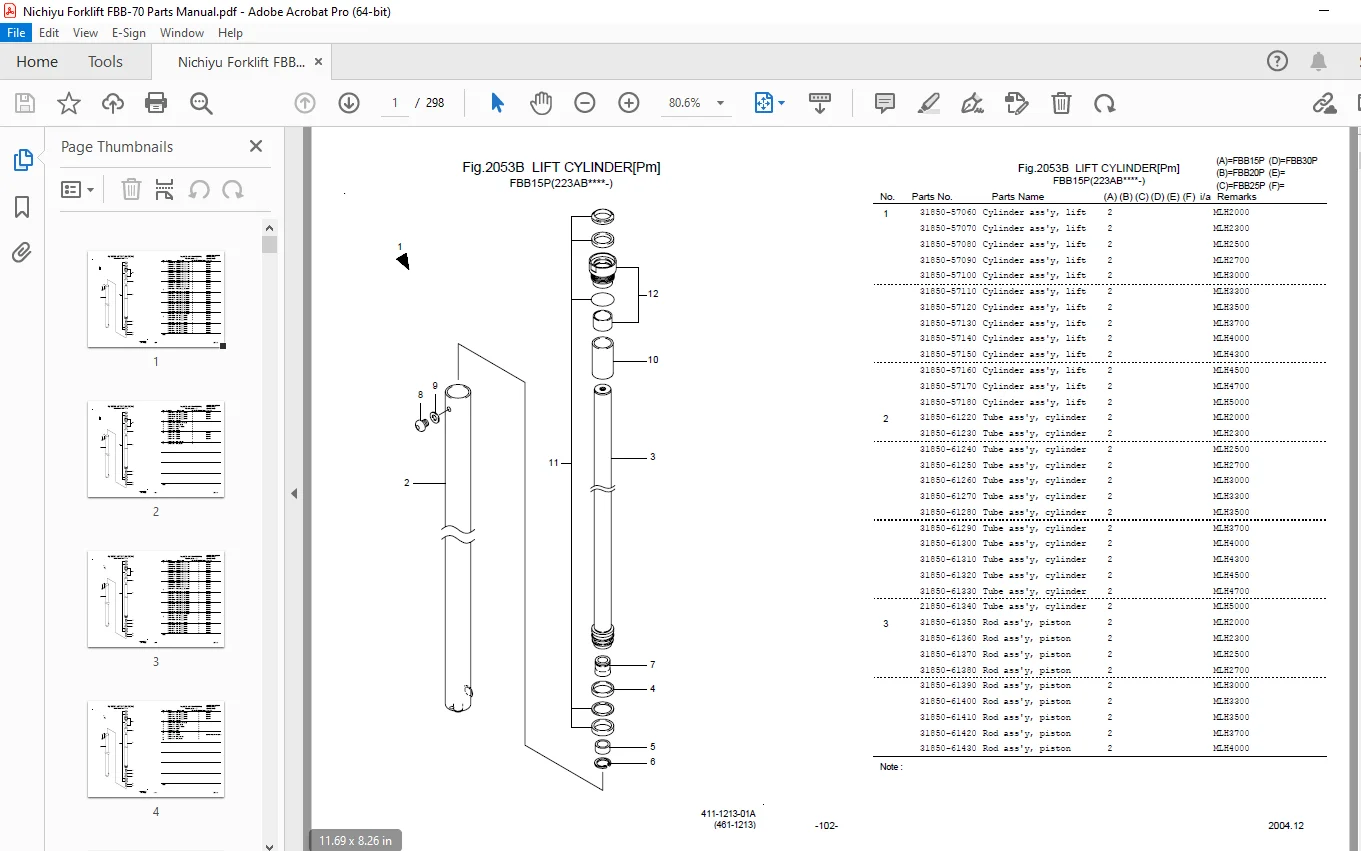1361x851 pixels.
Task: Rotate the page clockwise from main toolbar
Action: coord(1105,103)
